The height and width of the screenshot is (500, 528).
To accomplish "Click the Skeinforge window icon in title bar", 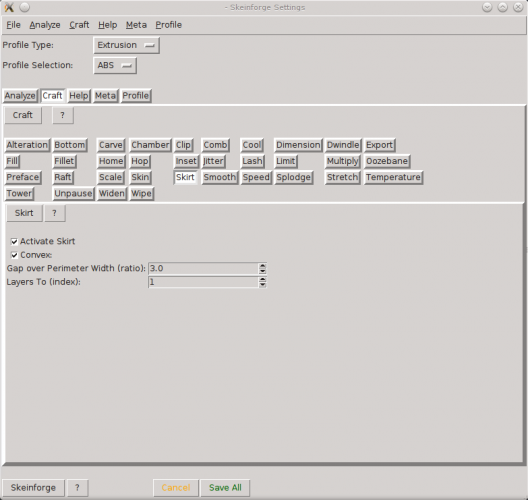I will pyautogui.click(x=9, y=7).
